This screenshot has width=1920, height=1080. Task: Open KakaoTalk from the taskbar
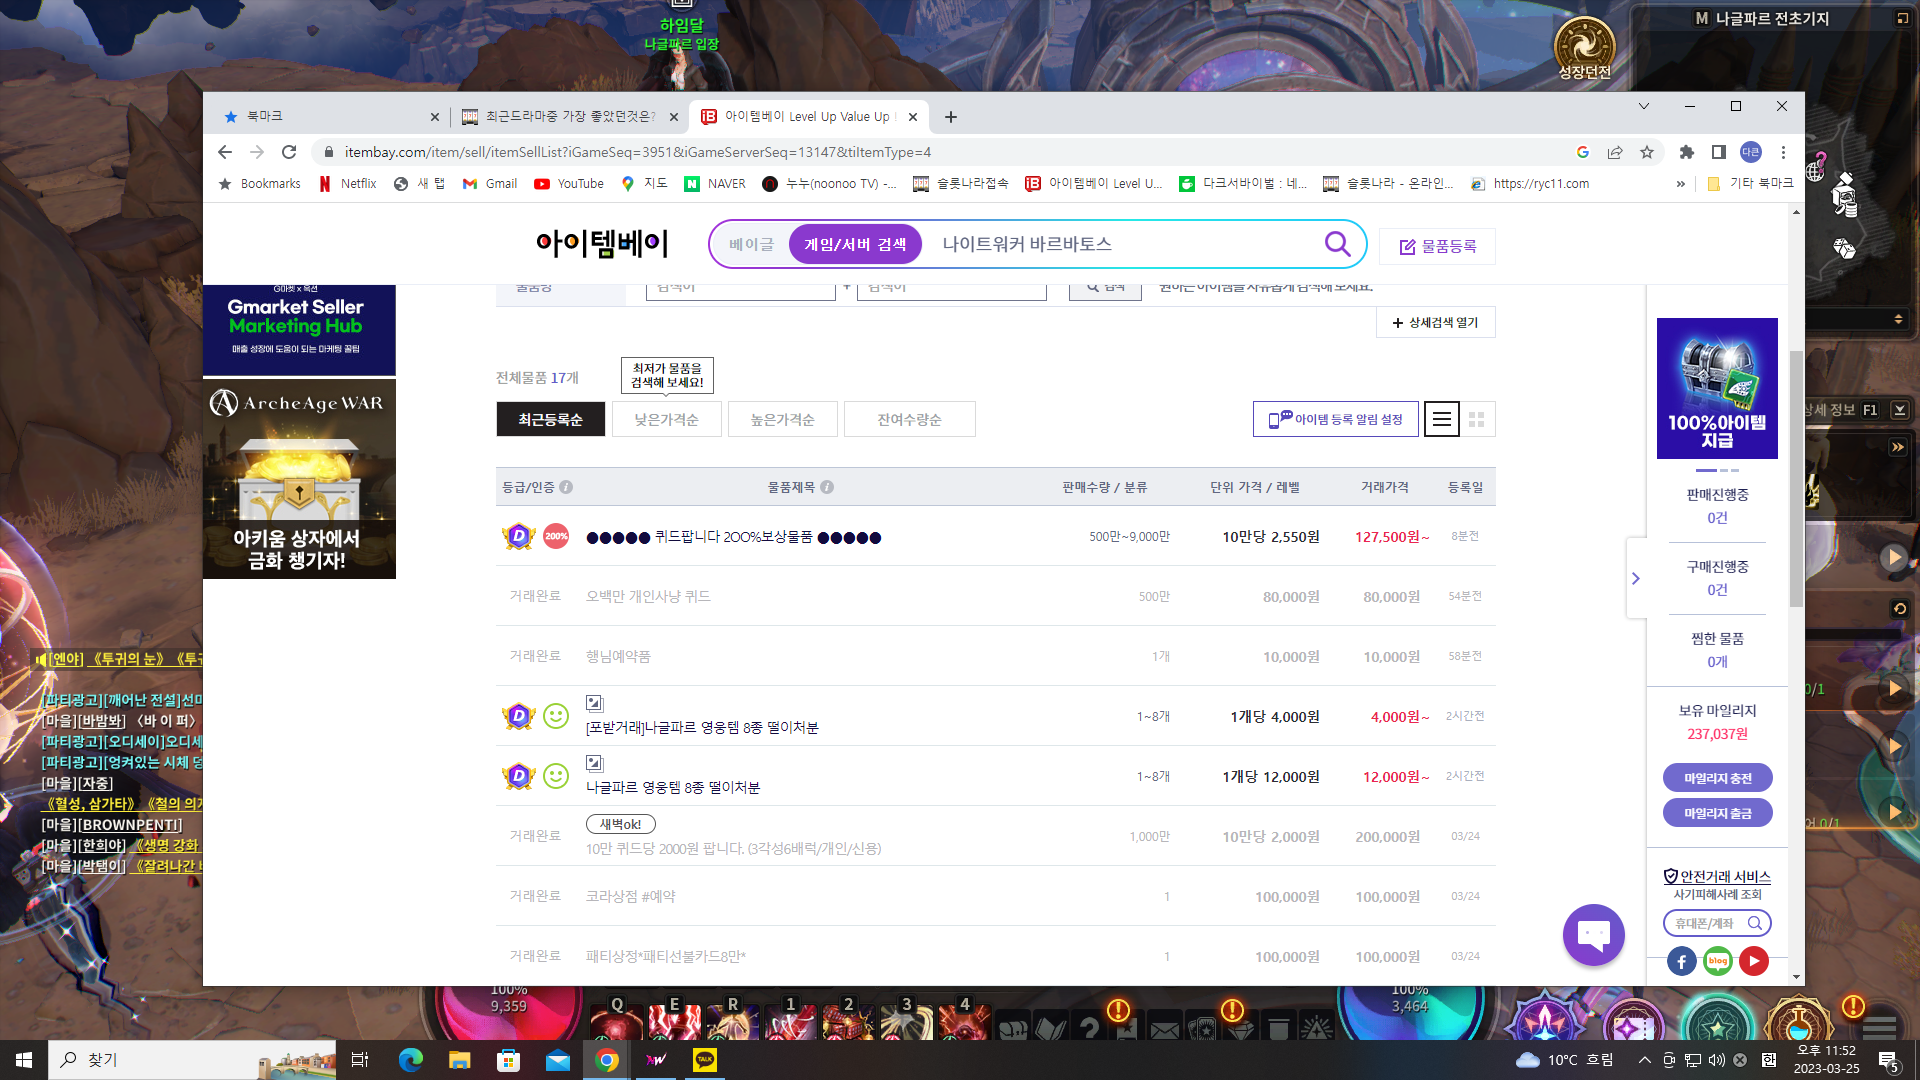click(x=705, y=1060)
